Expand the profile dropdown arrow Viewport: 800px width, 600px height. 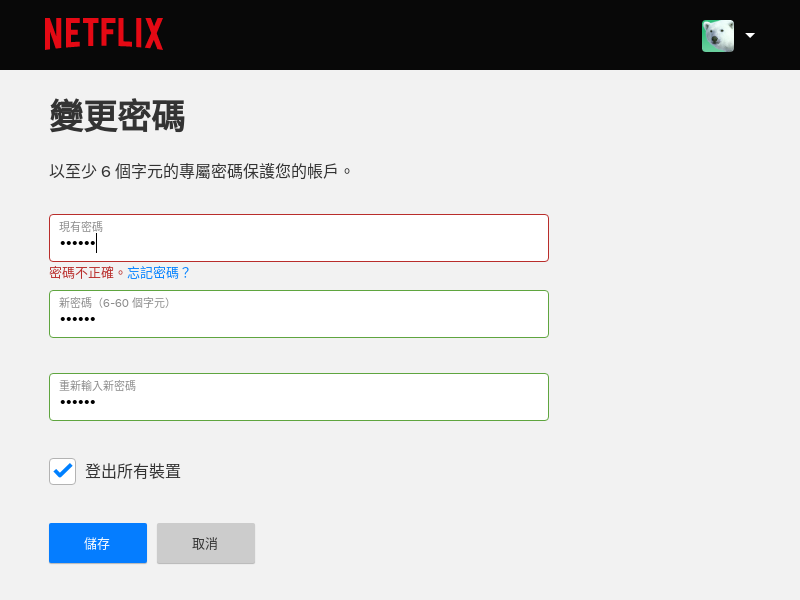pyautogui.click(x=750, y=35)
